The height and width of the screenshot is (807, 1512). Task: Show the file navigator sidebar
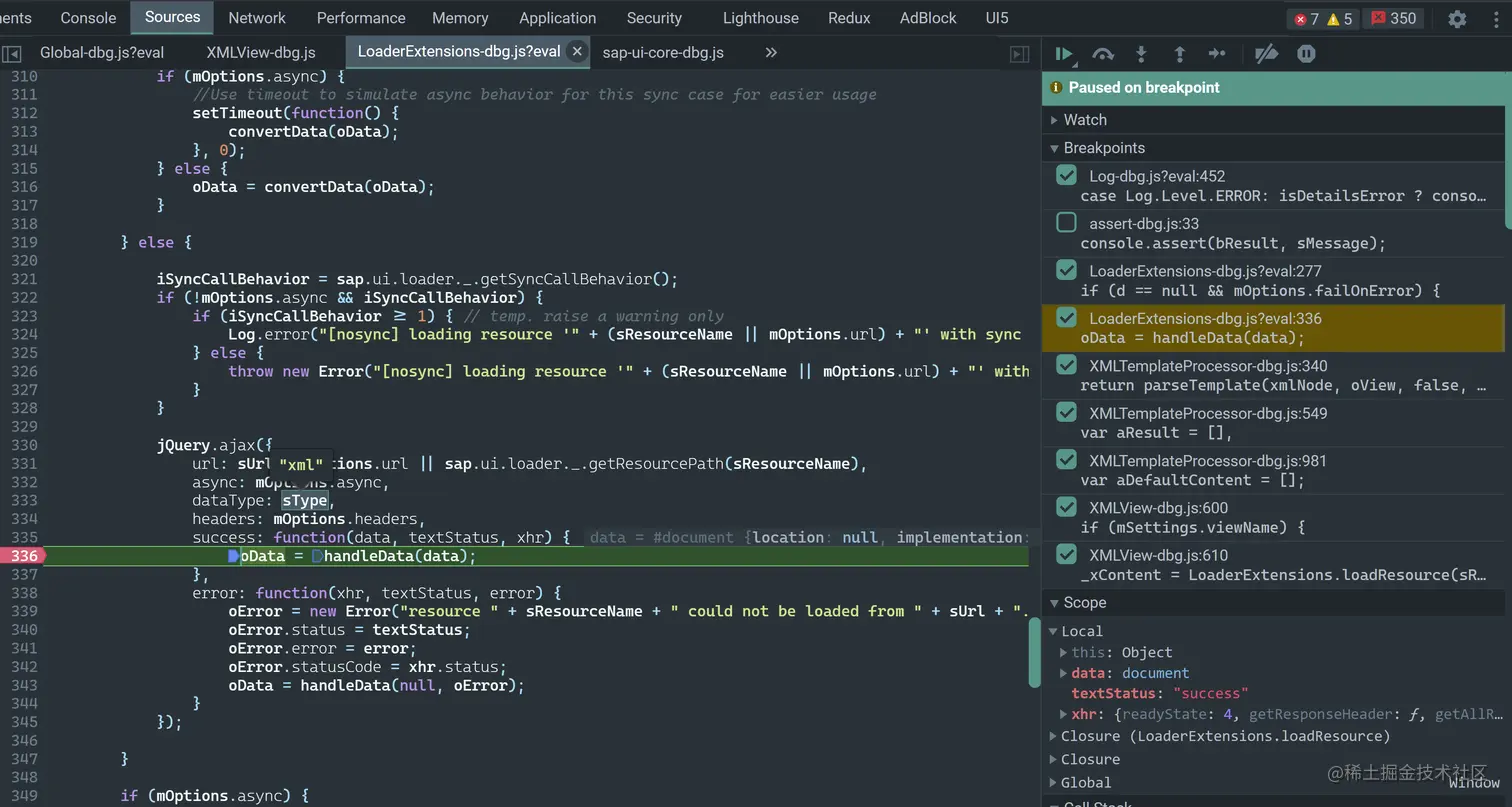[x=12, y=53]
